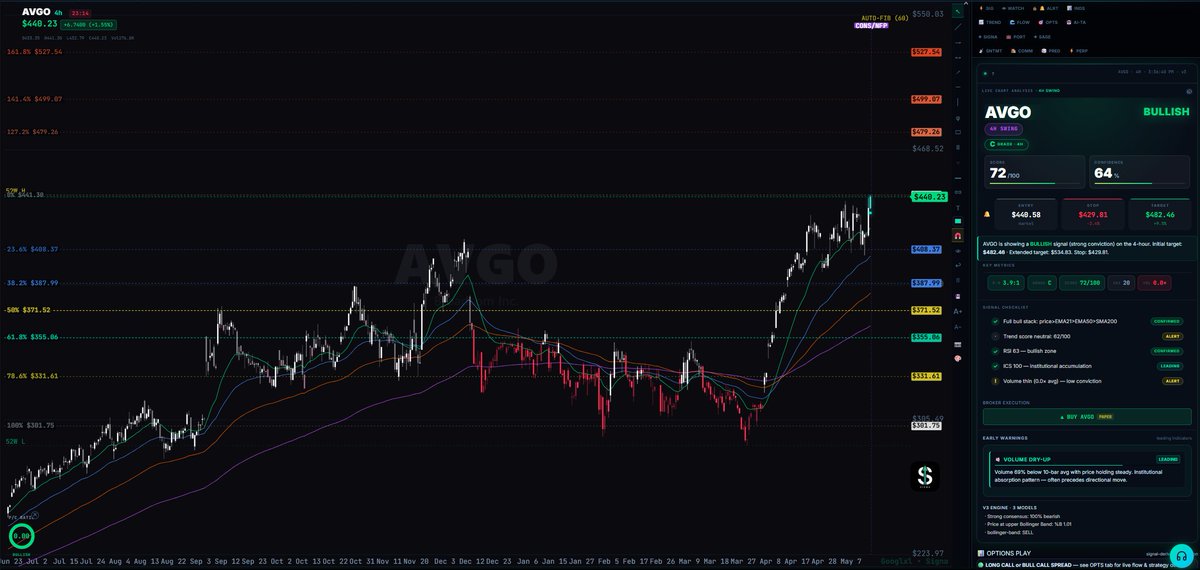Open the AI-TA tab
This screenshot has width=1200, height=570.
[x=1077, y=22]
